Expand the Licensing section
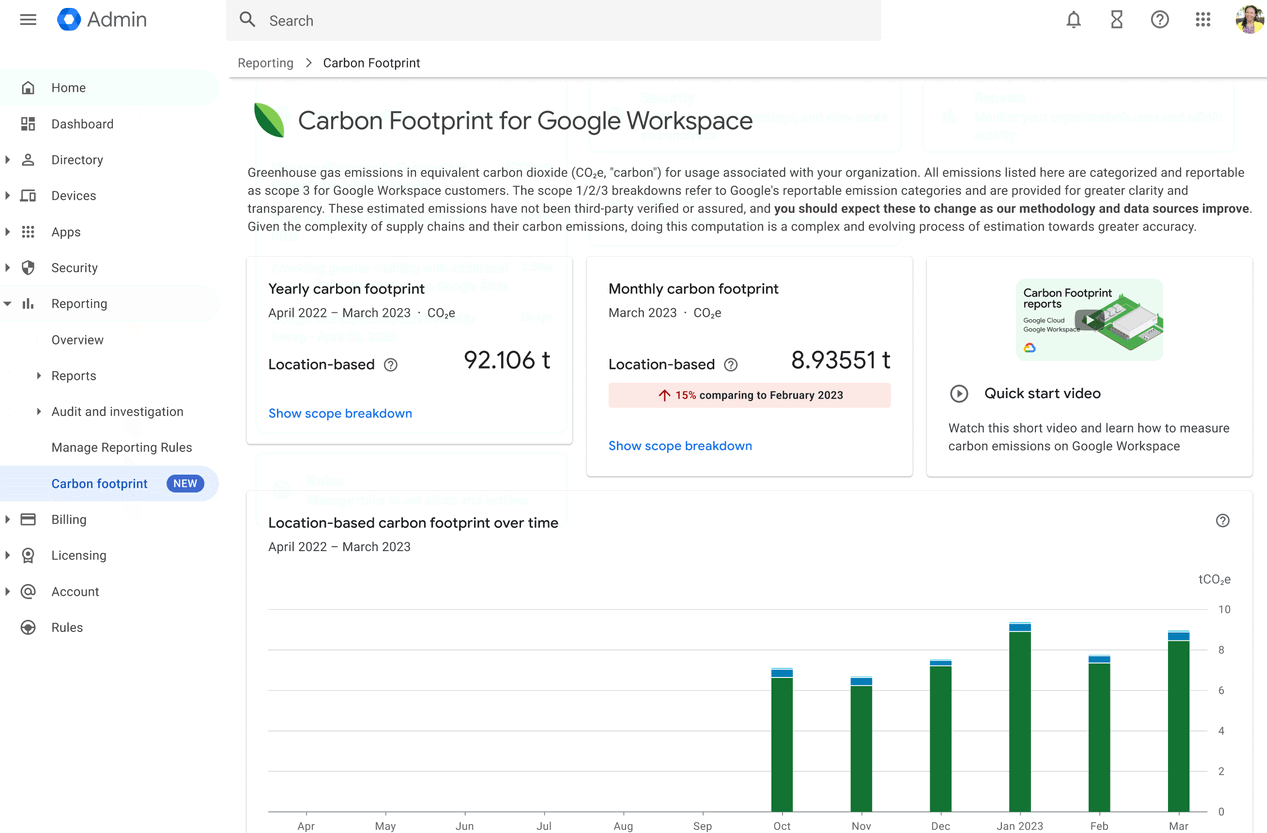Screen dimensions: 1267x833 (x=8, y=556)
